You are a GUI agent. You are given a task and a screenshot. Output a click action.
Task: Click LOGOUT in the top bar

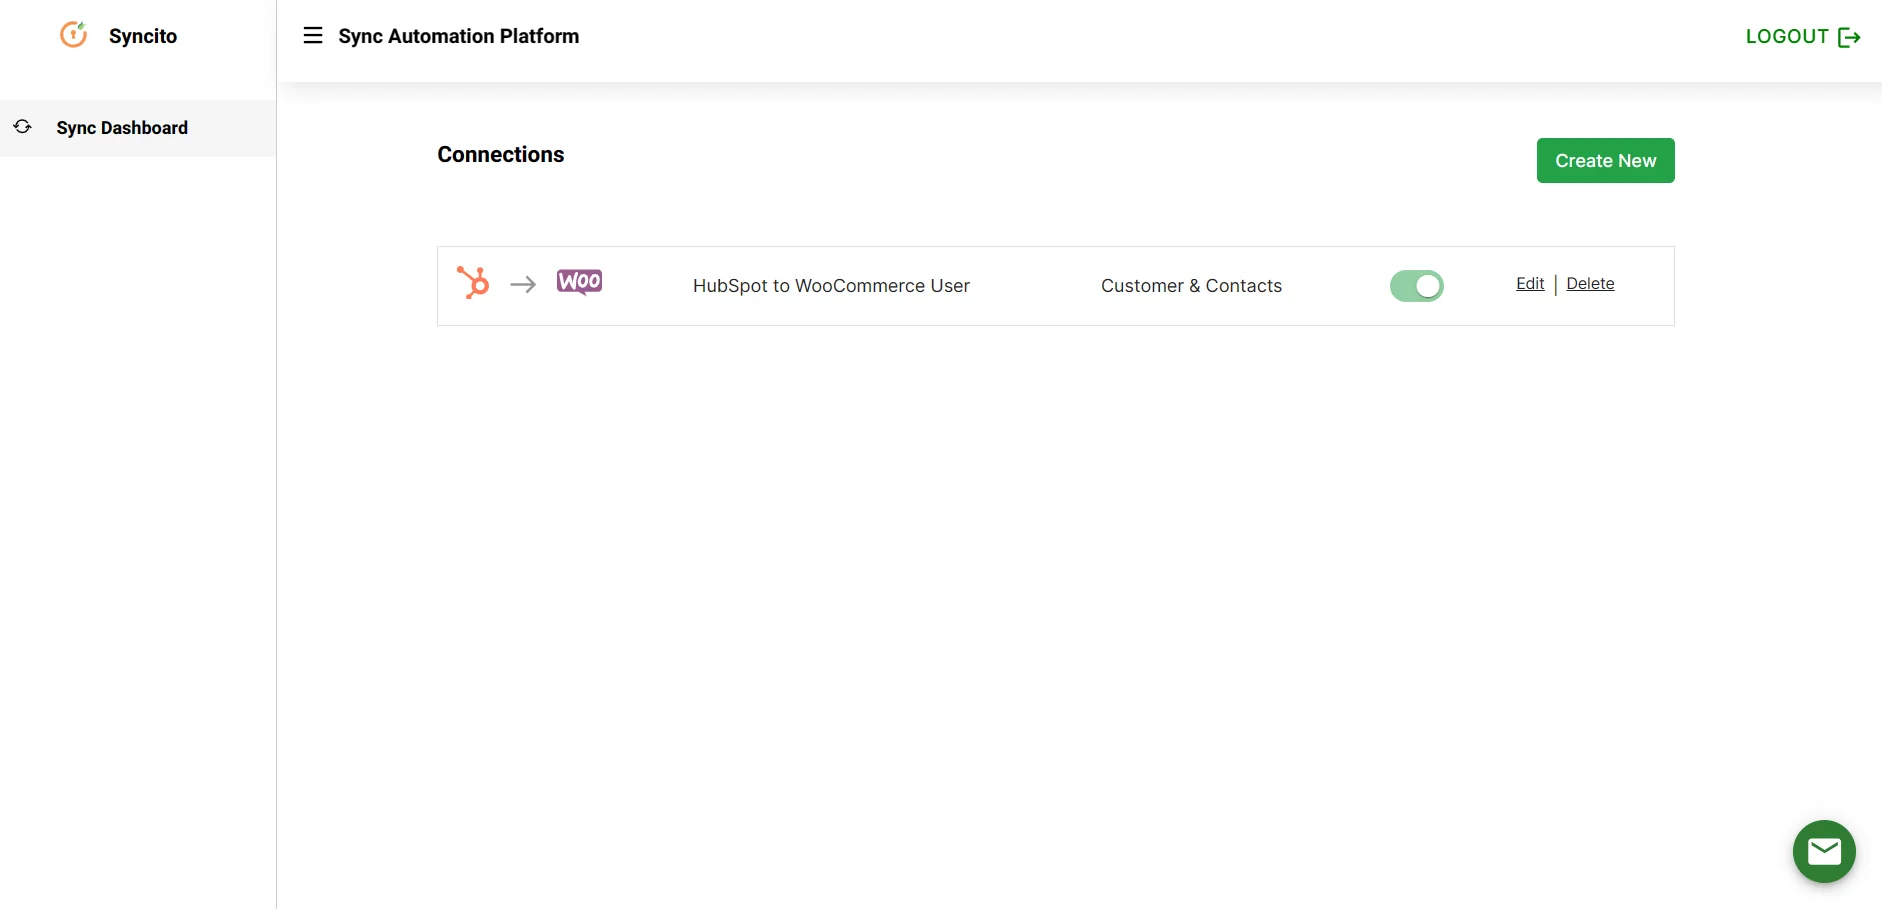[x=1786, y=36]
